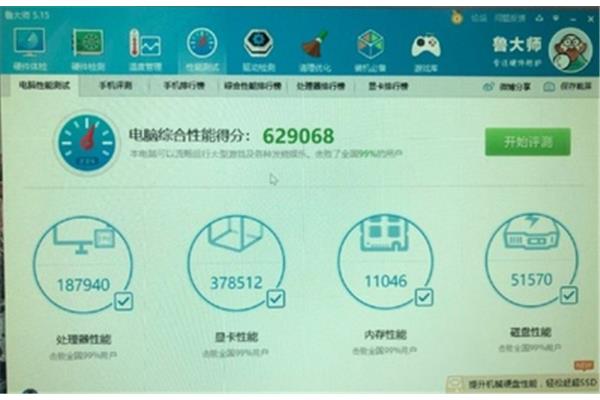Open the 驱动检测 driver detection icon

click(x=258, y=43)
